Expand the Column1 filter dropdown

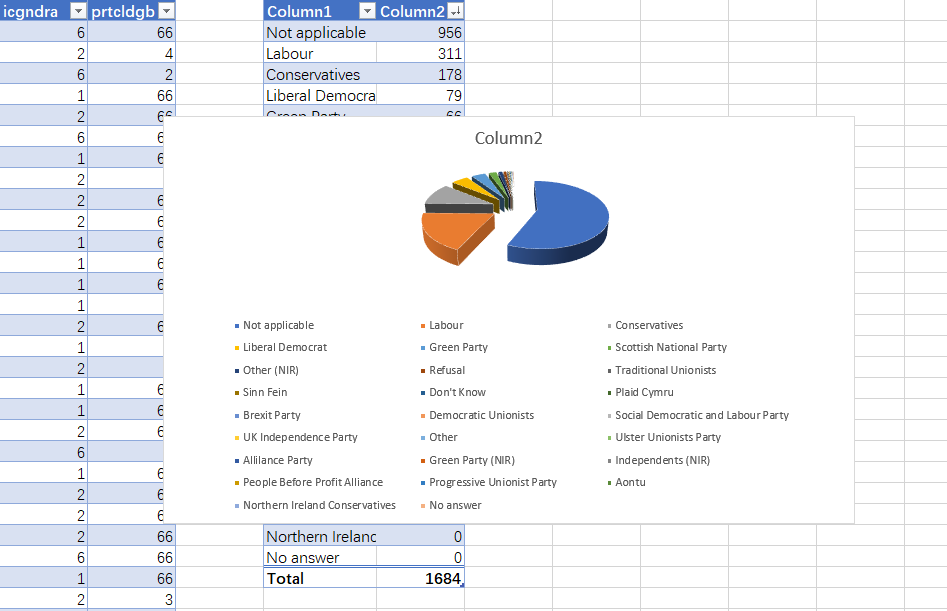pos(367,11)
